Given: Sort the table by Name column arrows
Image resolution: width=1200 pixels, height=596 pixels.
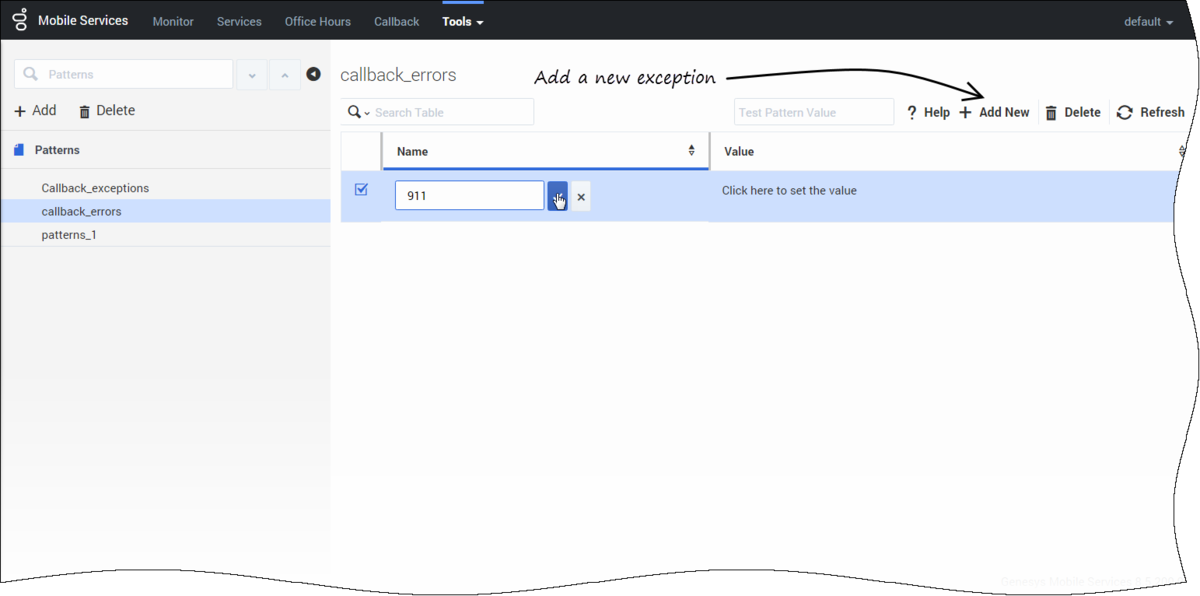Looking at the screenshot, I should [691, 151].
